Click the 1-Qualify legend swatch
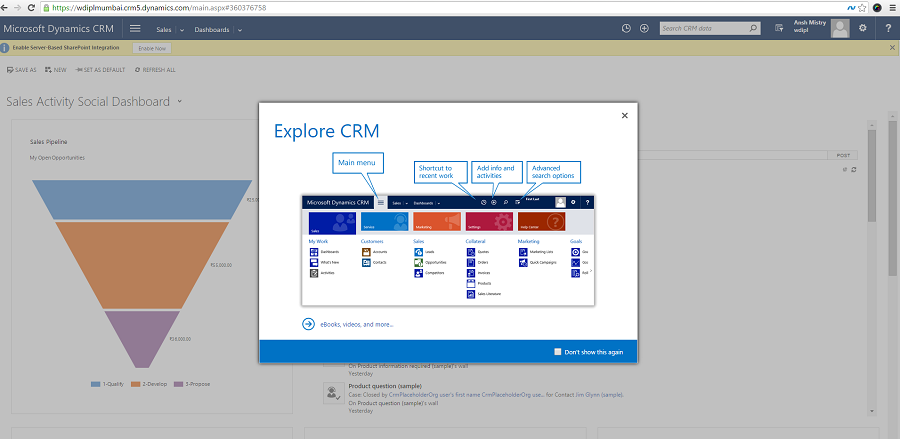900x439 pixels. pos(96,384)
